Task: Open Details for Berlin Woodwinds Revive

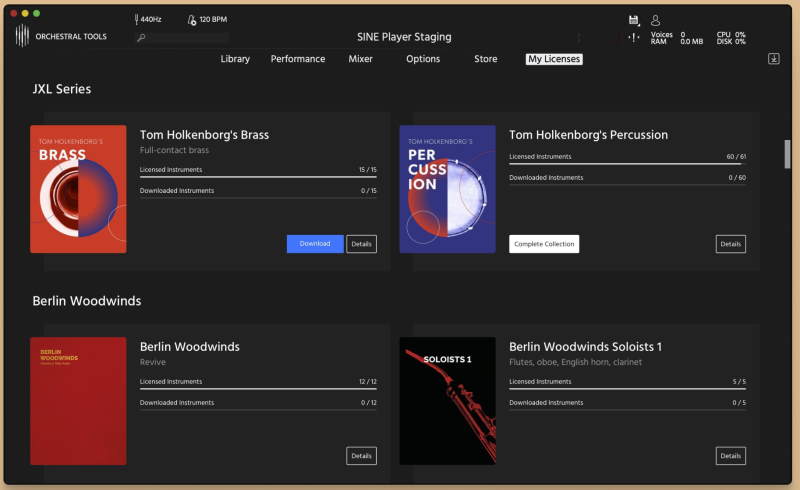Action: click(x=361, y=456)
